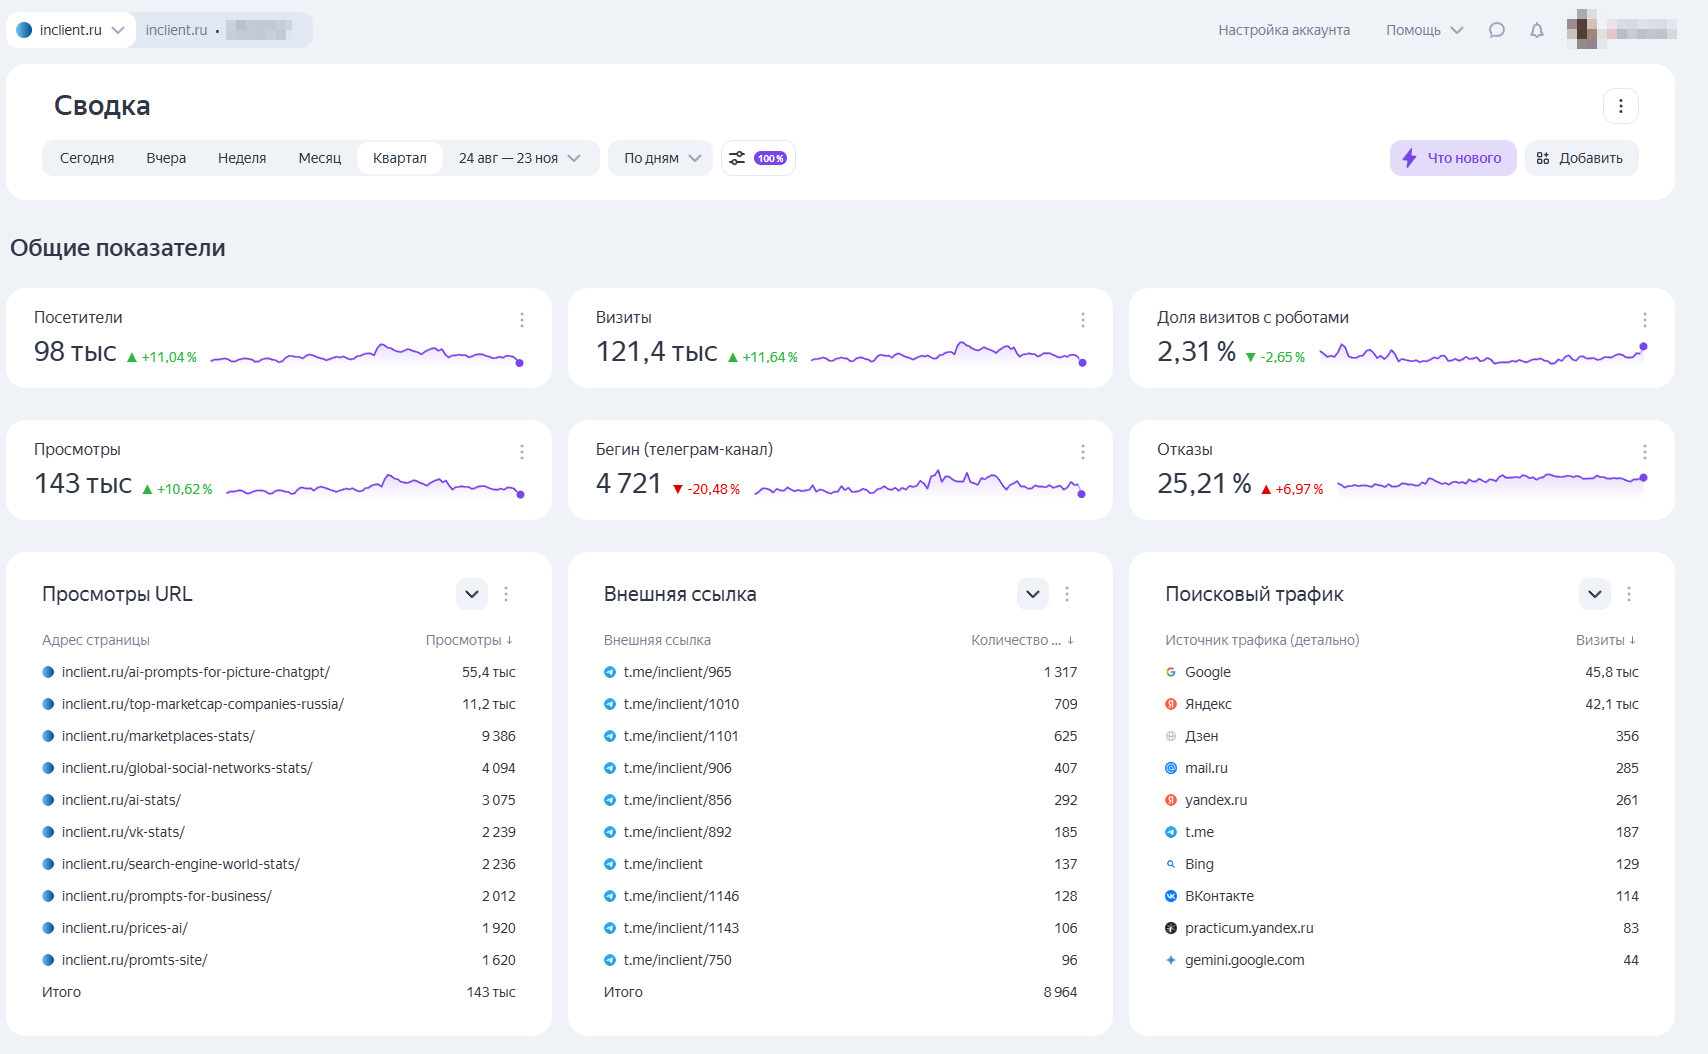Viewport: 1708px width, 1054px height.
Task: Open the Отказы widget options menu
Action: point(1644,452)
